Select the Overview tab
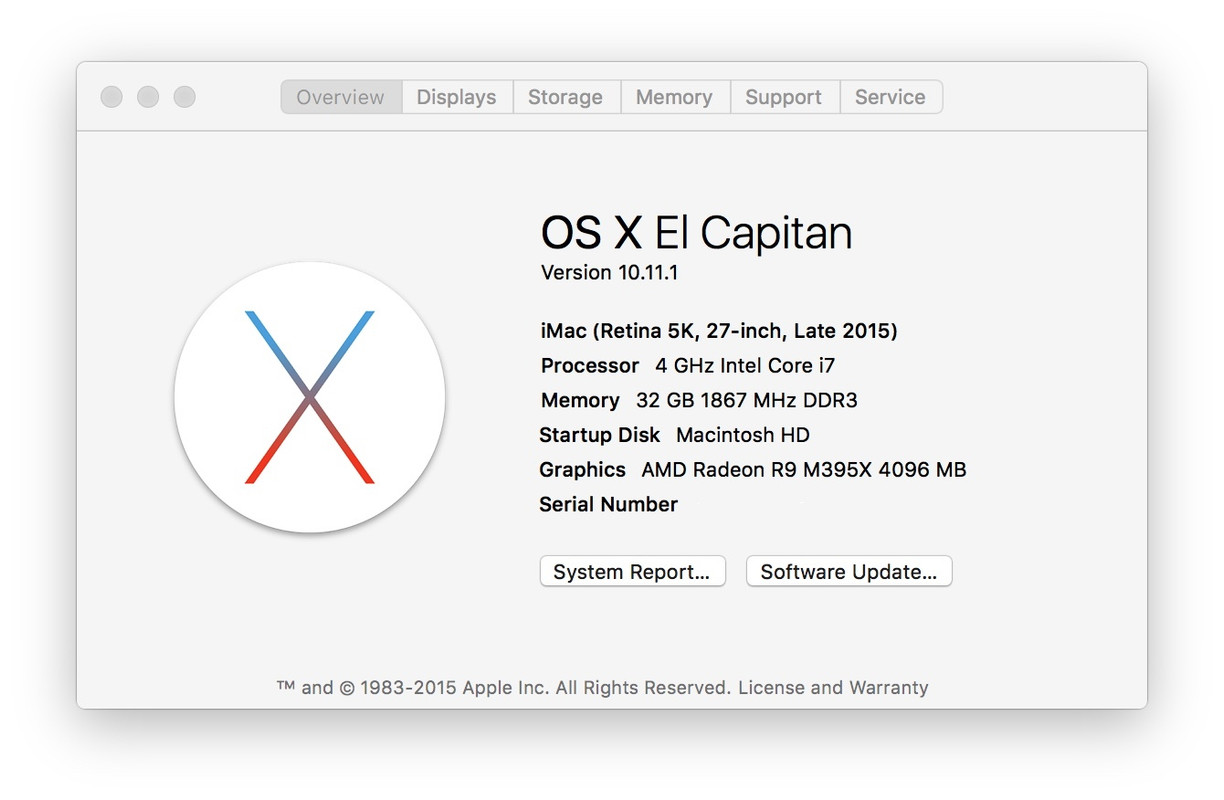 [x=341, y=97]
